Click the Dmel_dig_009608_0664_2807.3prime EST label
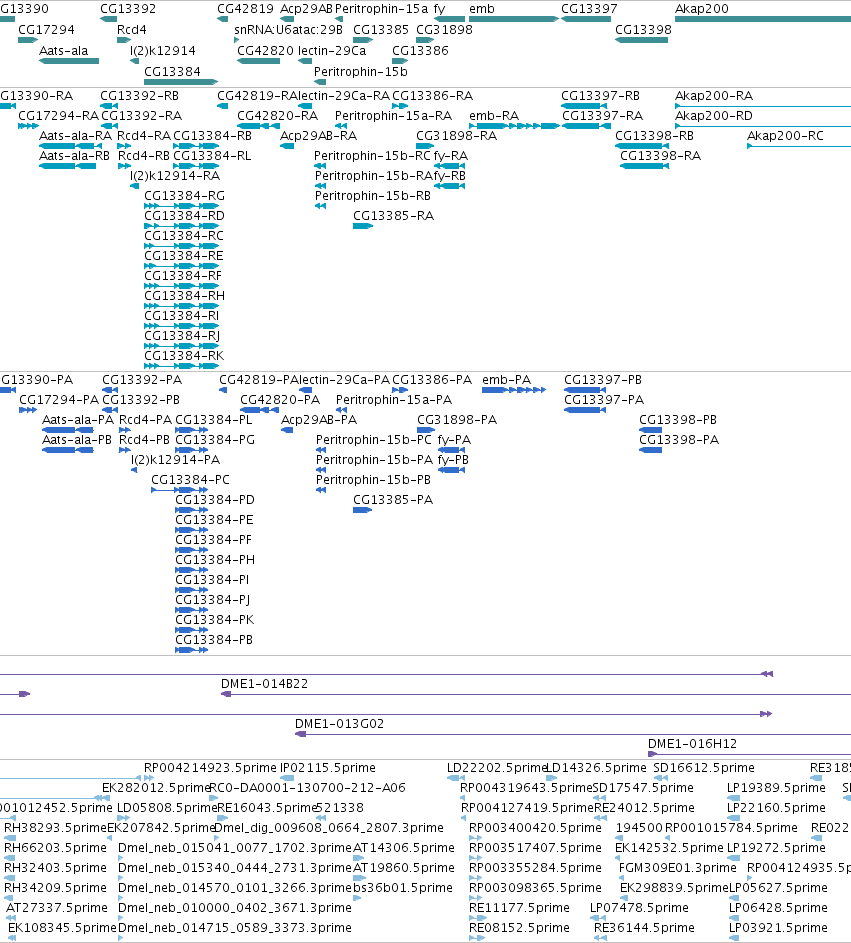The width and height of the screenshot is (851, 943). pos(329,828)
